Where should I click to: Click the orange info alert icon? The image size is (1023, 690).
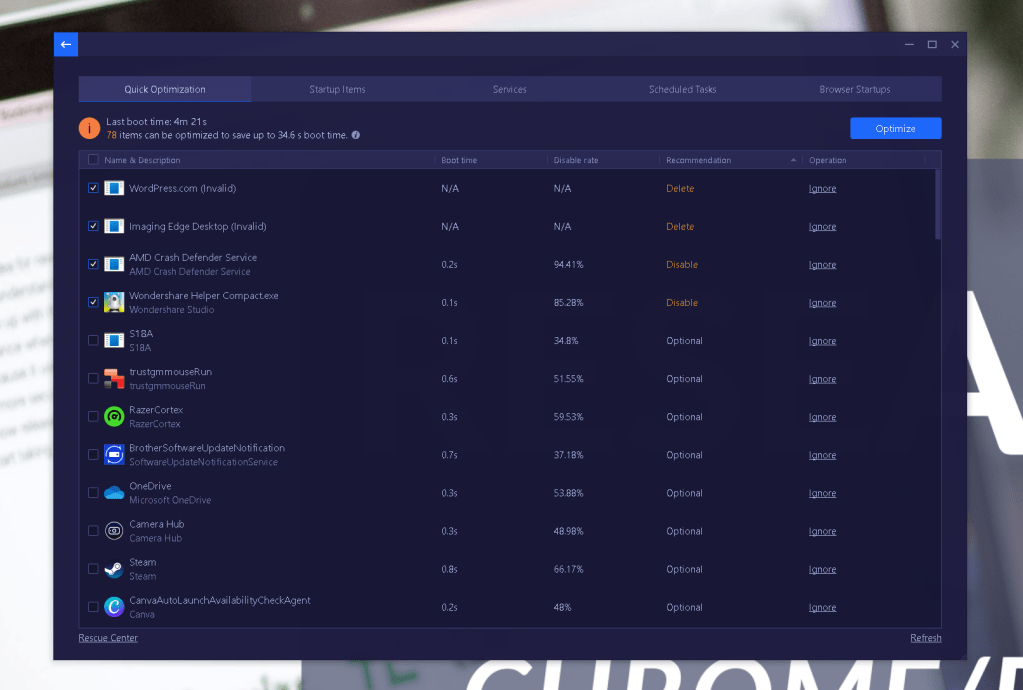(89, 128)
